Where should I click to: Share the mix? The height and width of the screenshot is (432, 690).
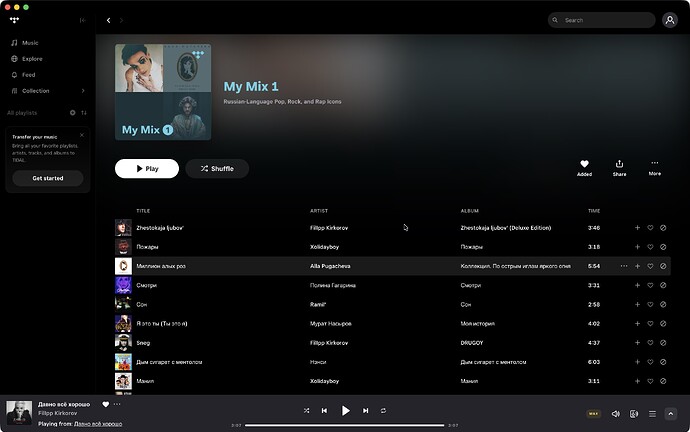[x=619, y=168]
